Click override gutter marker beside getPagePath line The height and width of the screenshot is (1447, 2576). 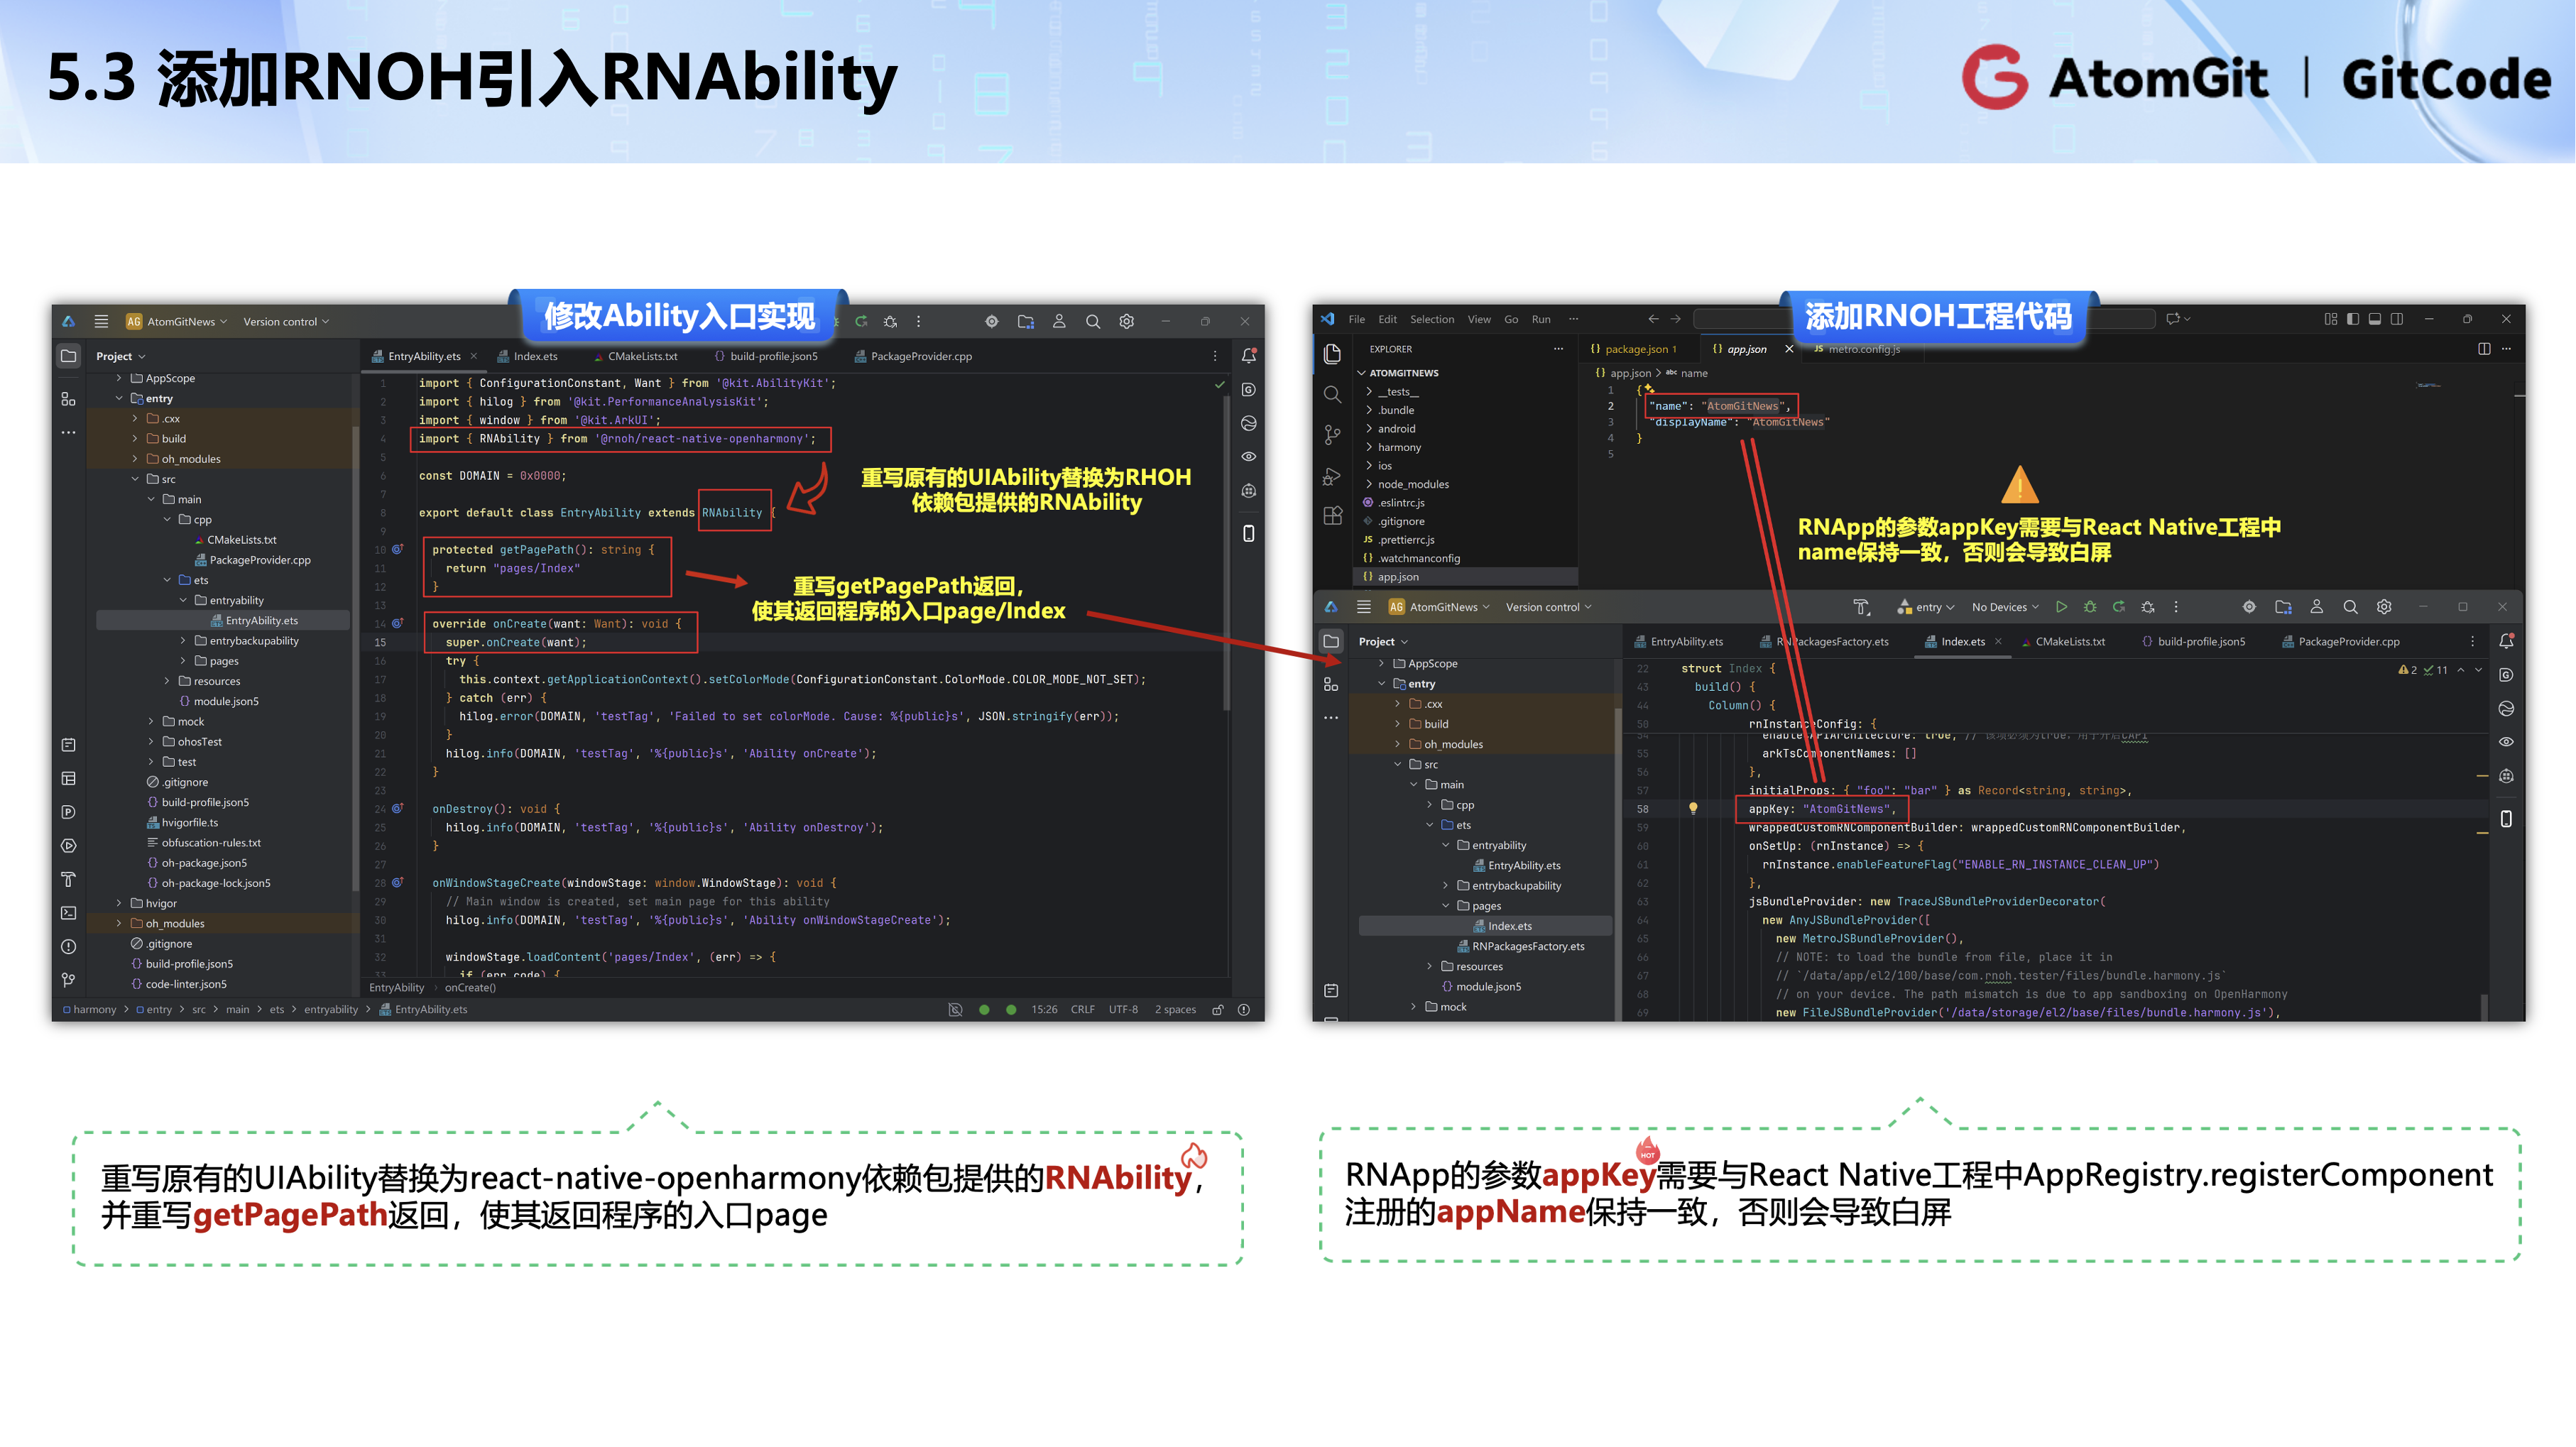click(397, 549)
